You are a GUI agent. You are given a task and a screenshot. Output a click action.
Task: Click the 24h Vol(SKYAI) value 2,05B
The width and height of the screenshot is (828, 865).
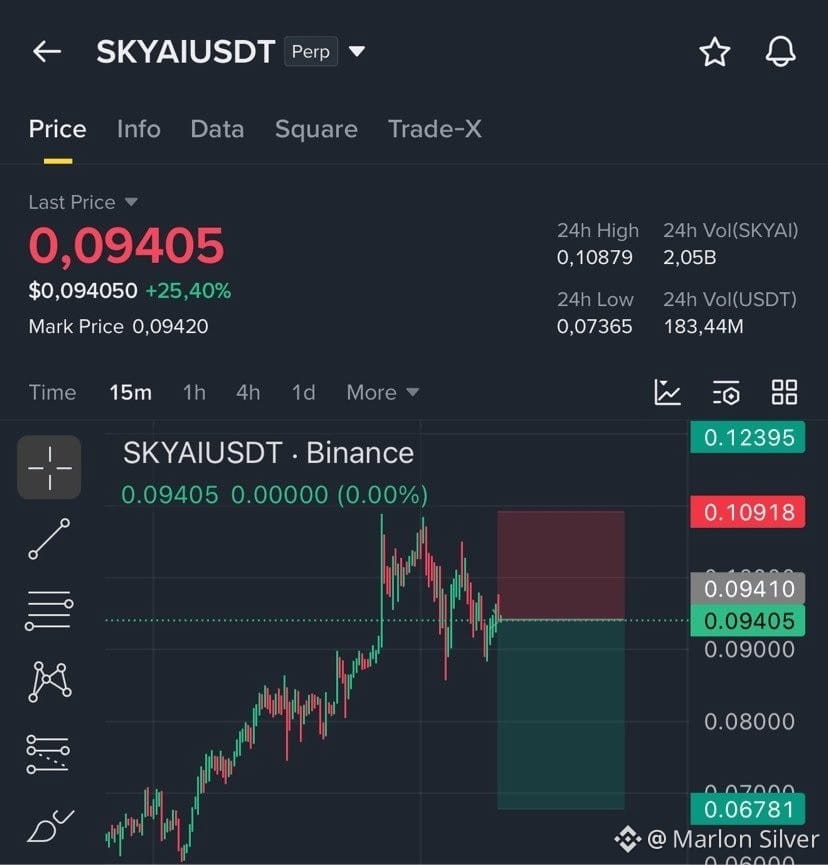point(690,257)
